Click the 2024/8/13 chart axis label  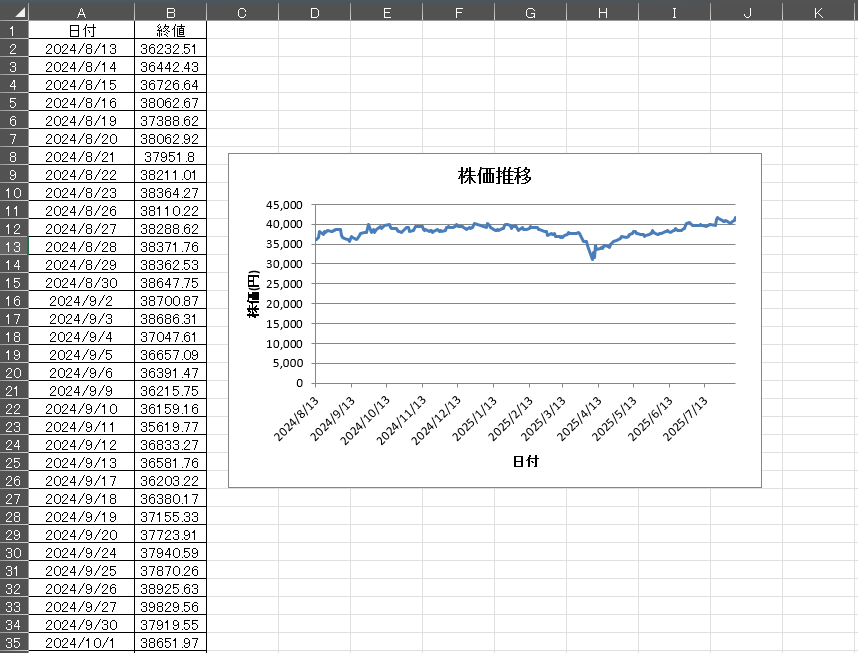296,419
